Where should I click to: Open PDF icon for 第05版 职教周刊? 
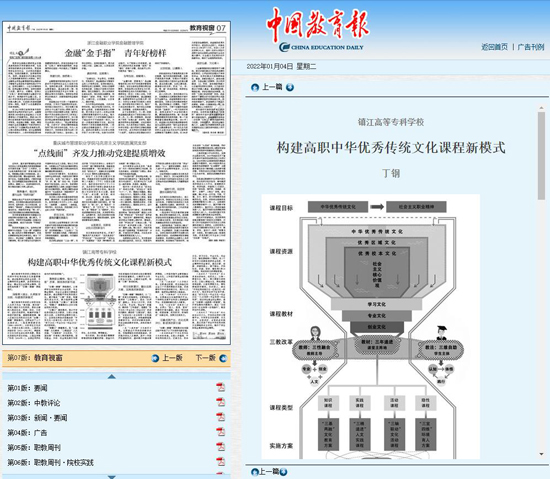[220, 447]
